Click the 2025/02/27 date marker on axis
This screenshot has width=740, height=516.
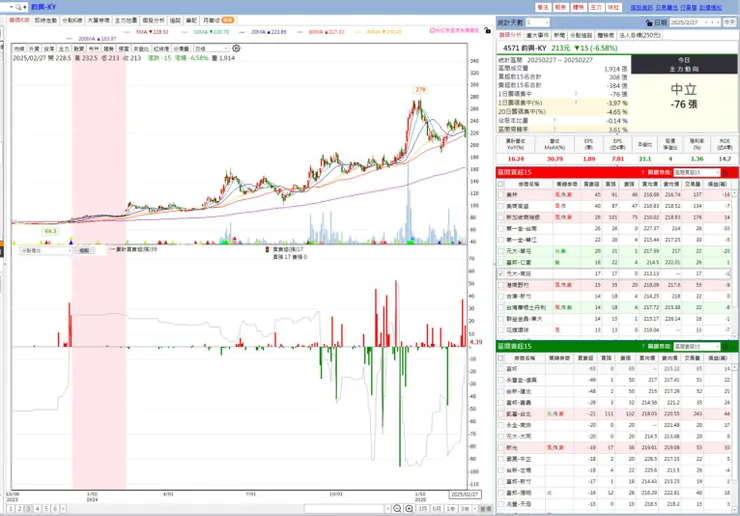[464, 494]
